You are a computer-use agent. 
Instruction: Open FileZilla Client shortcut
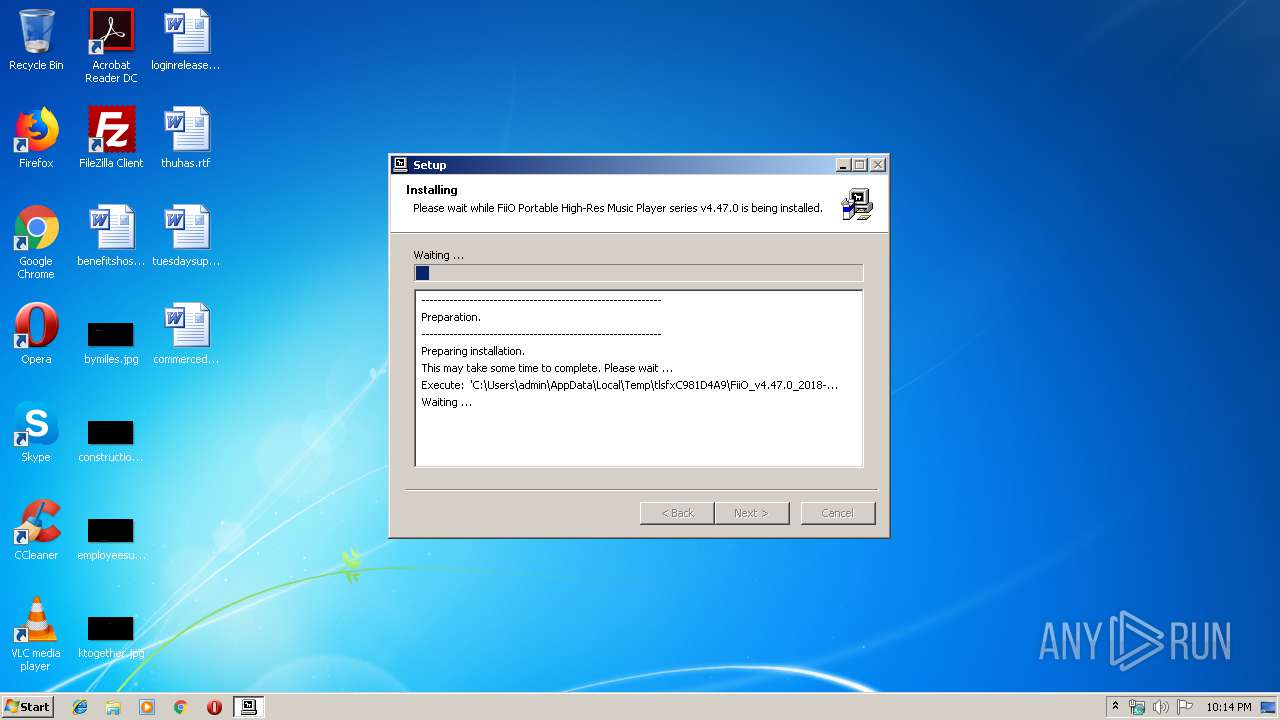[x=111, y=138]
